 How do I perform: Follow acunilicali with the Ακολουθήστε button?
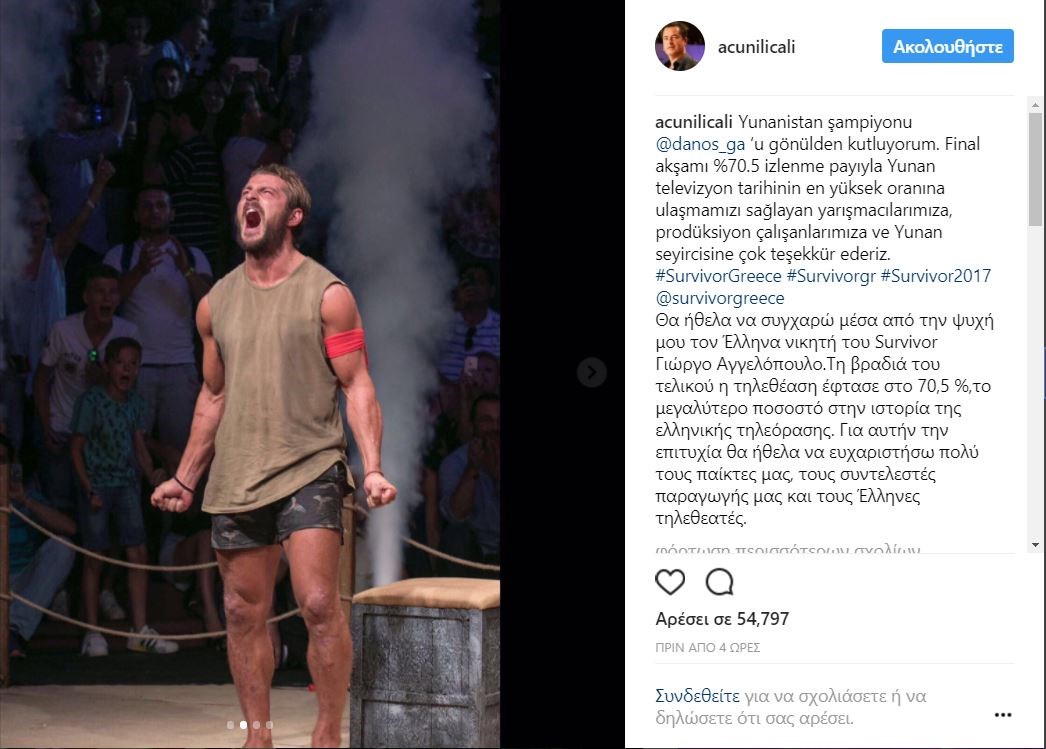tap(947, 46)
